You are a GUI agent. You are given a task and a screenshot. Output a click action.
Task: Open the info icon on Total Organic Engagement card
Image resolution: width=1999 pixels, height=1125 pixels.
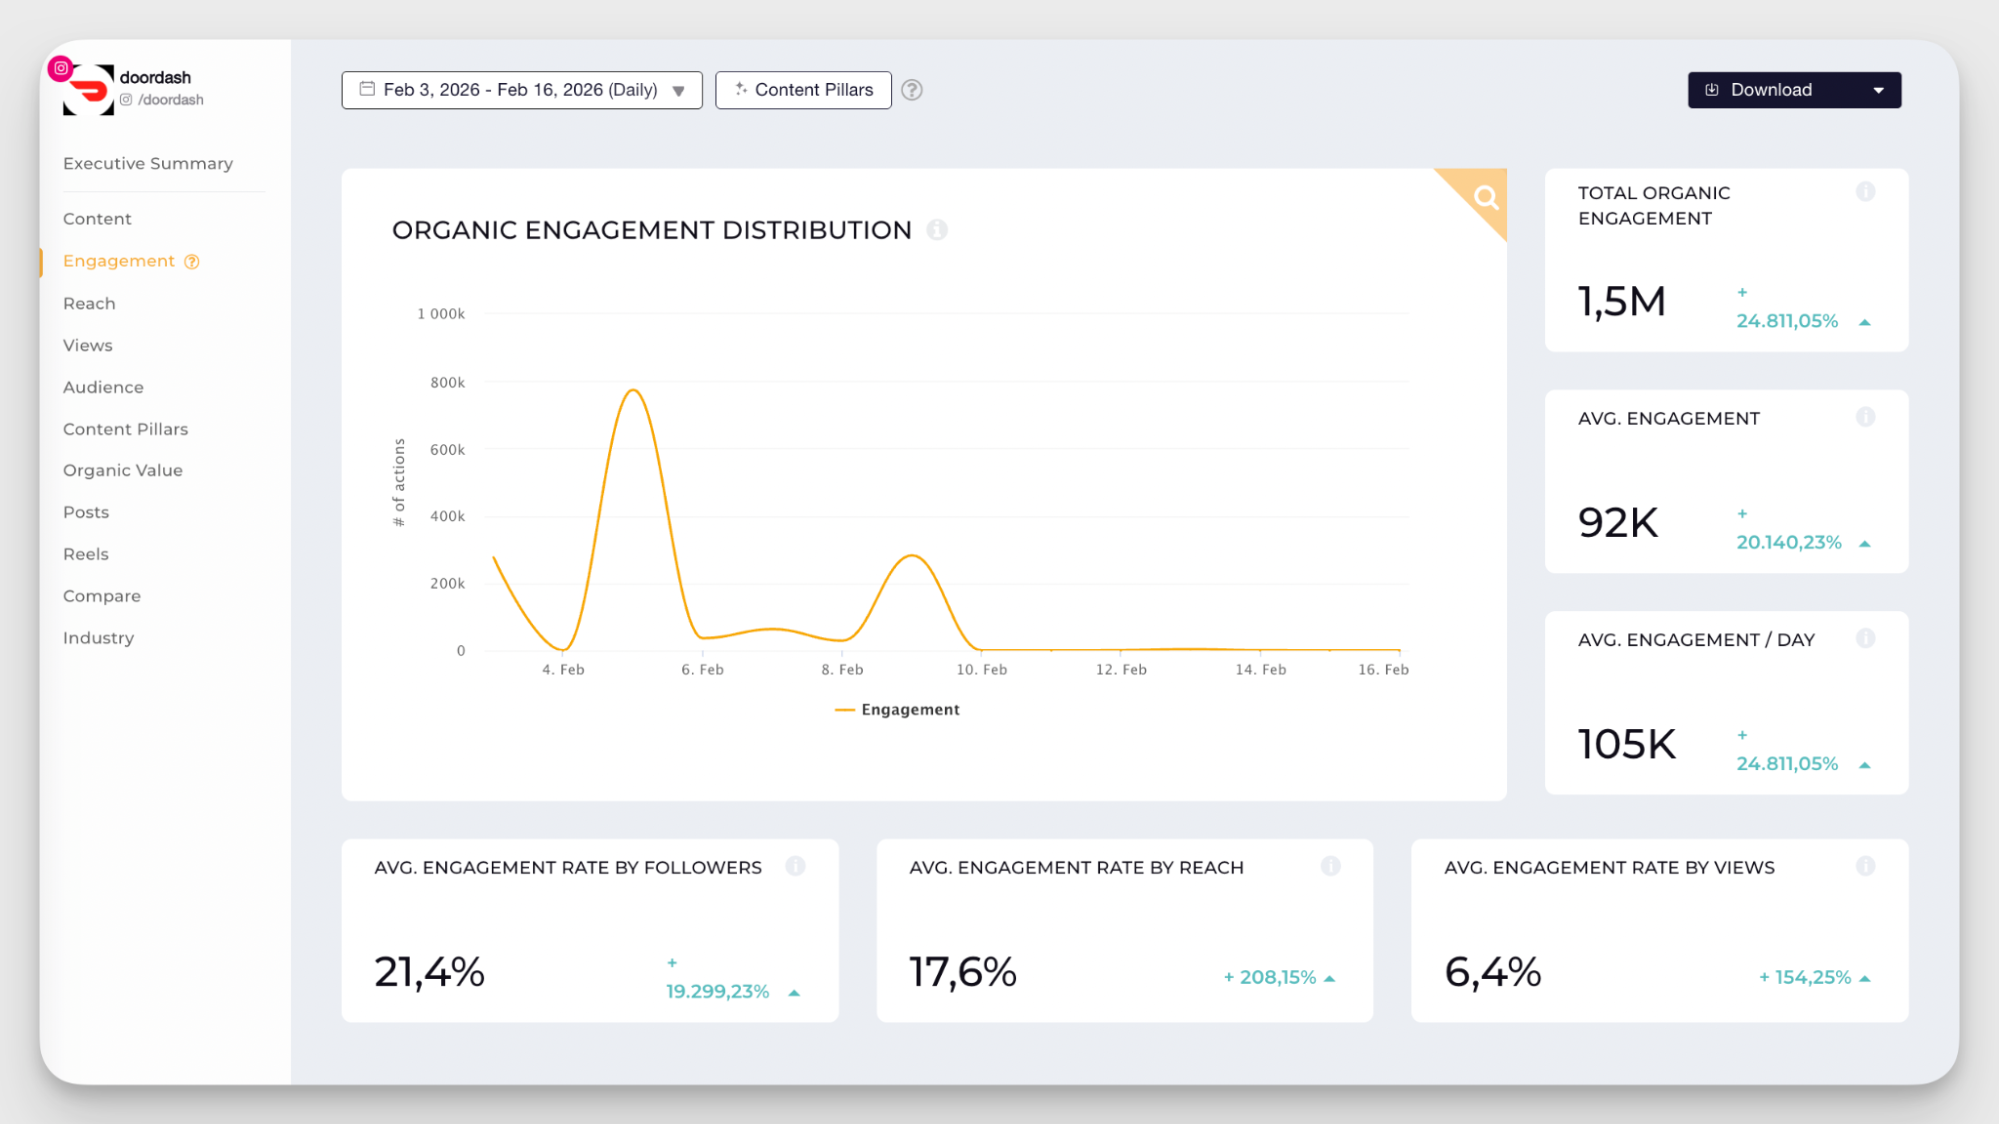(x=1866, y=192)
